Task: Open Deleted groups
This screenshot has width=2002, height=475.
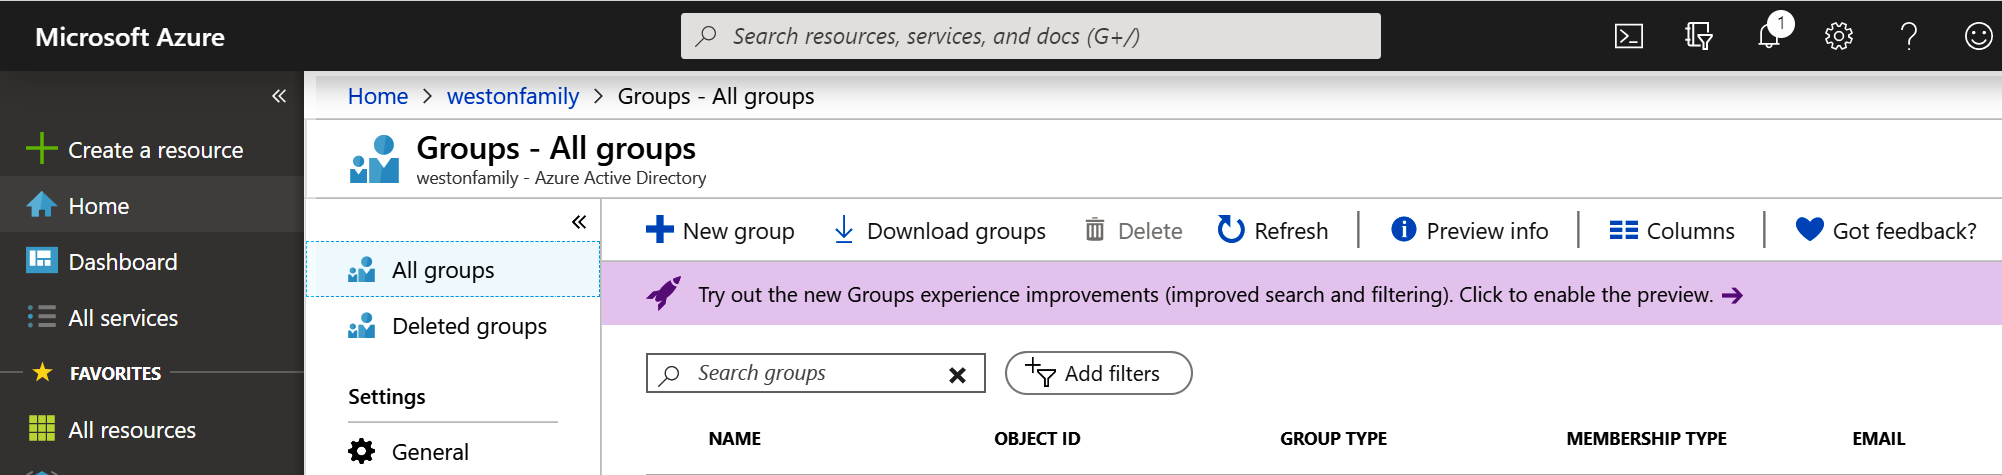Action: [453, 326]
